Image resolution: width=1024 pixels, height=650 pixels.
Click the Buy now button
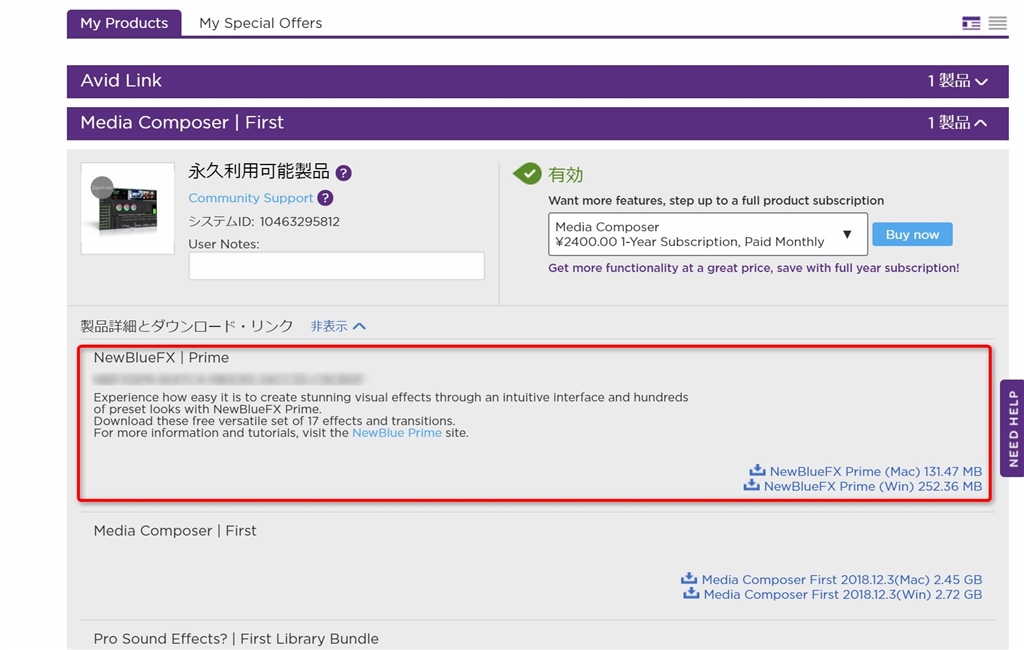coord(912,235)
